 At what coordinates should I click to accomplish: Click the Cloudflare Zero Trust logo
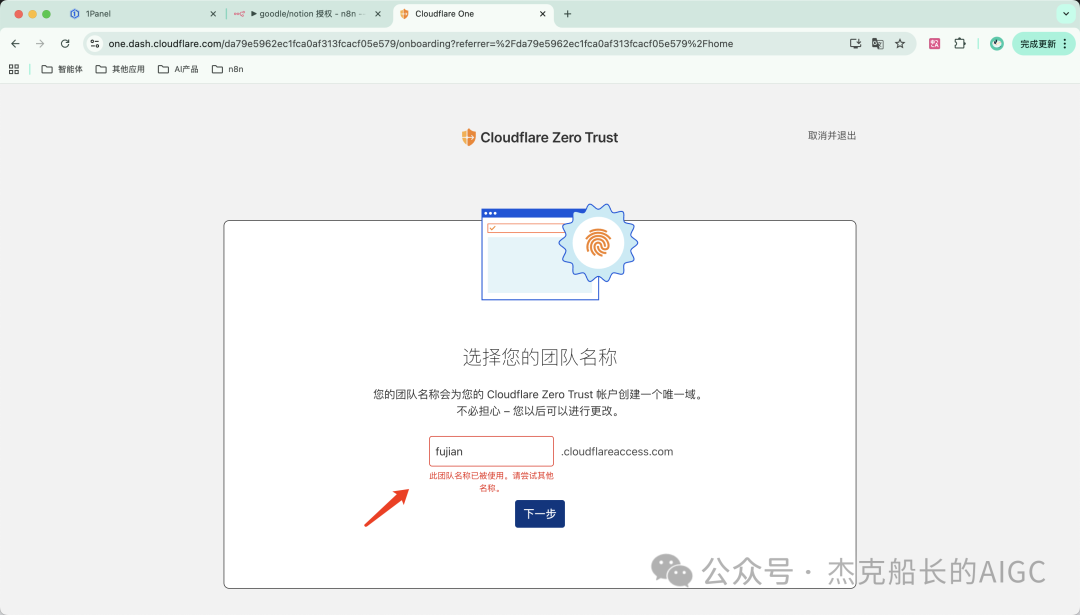(x=539, y=137)
